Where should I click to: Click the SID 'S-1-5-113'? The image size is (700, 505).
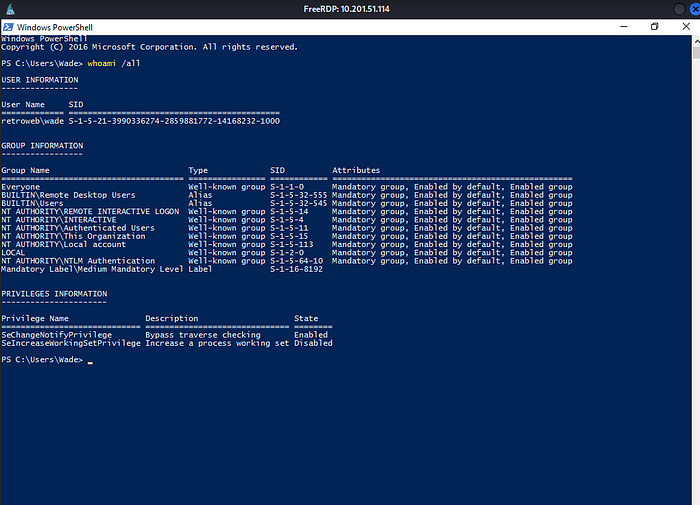pos(292,244)
